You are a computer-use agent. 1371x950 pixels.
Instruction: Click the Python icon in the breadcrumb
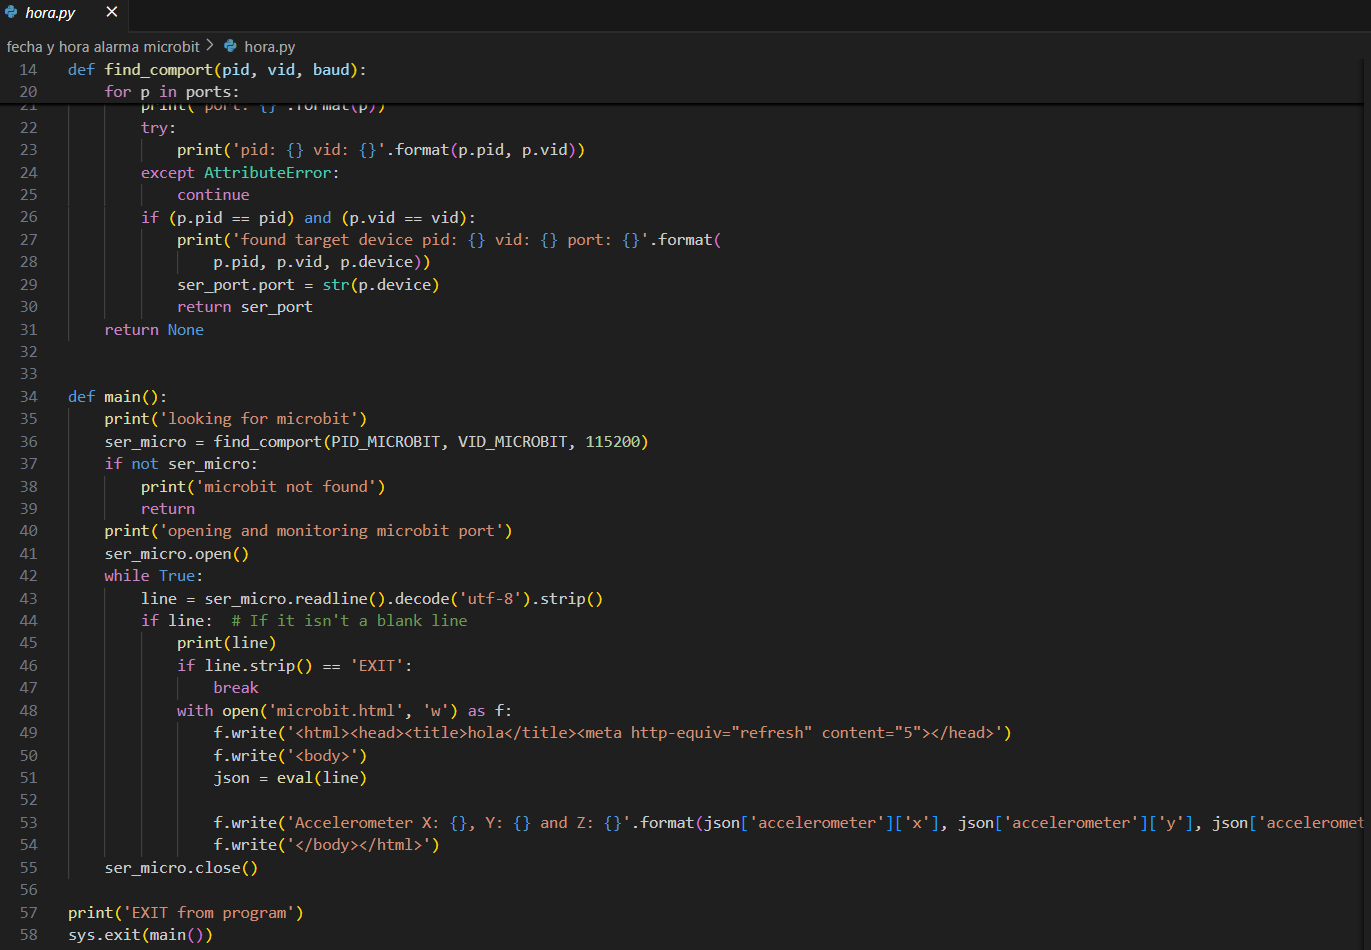(231, 46)
